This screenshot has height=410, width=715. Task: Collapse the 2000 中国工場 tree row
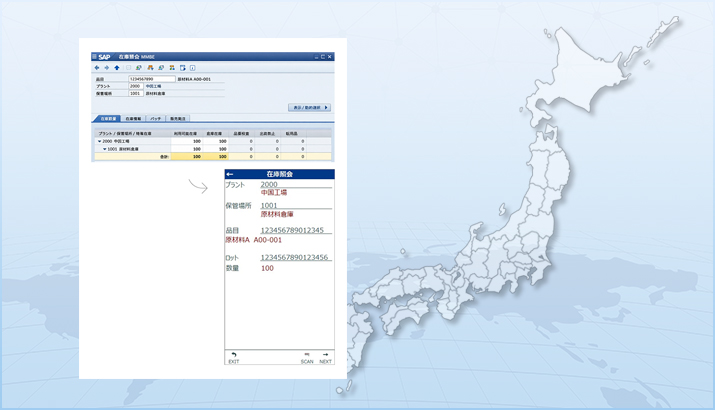[99, 141]
